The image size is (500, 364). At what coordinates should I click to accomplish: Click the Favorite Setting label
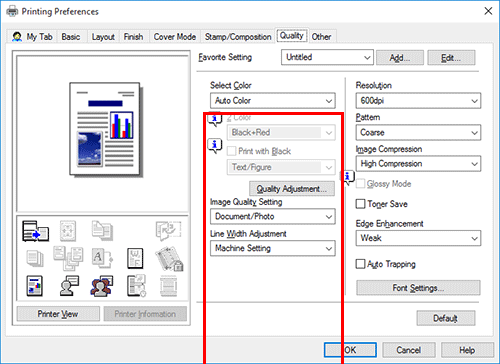(225, 57)
